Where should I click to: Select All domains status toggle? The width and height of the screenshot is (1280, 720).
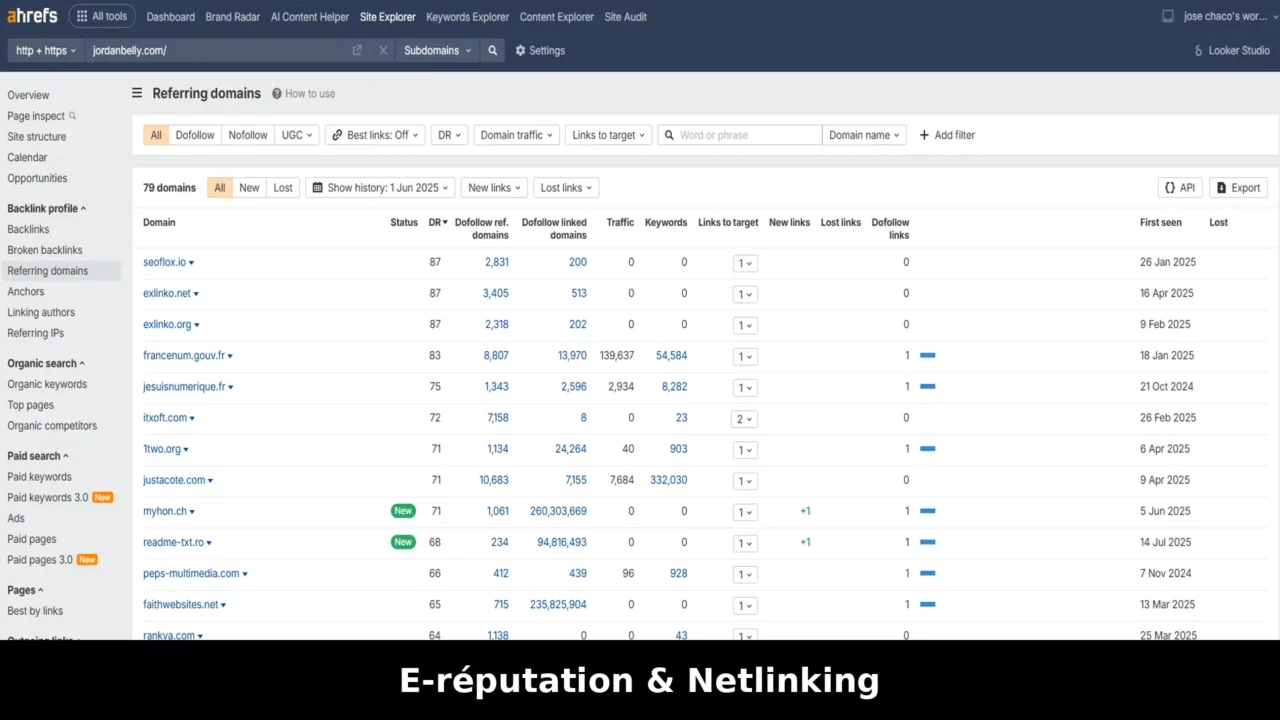pyautogui.click(x=220, y=187)
